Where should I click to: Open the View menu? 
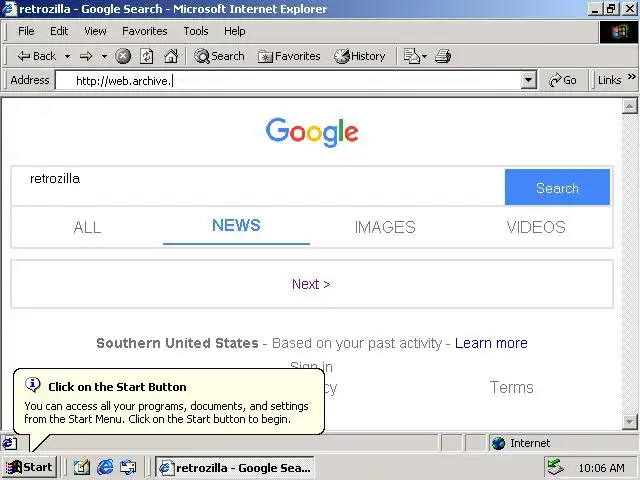(x=95, y=31)
